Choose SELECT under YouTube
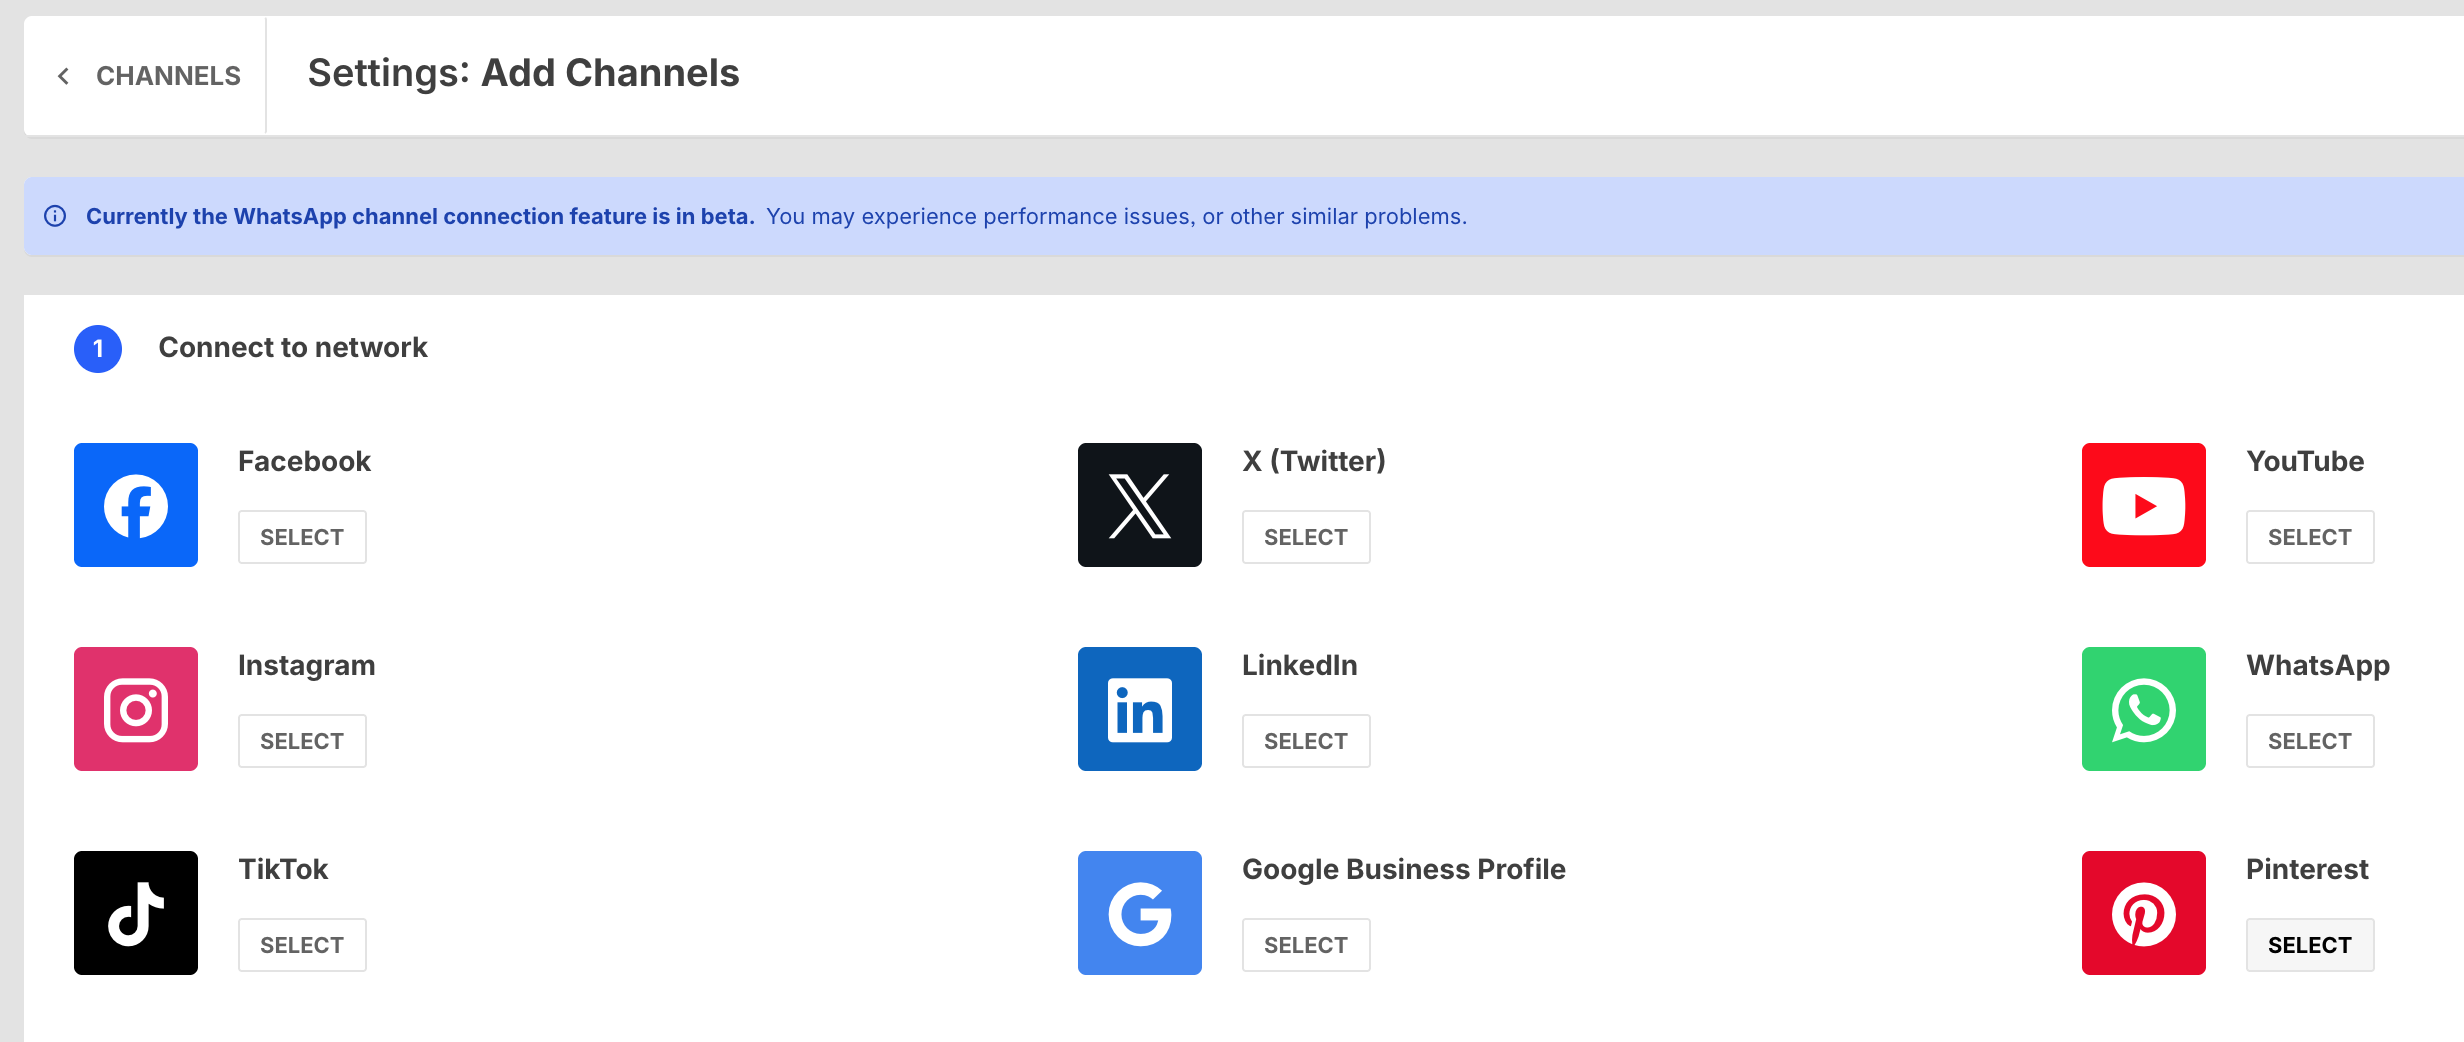Viewport: 2464px width, 1042px height. [x=2310, y=537]
